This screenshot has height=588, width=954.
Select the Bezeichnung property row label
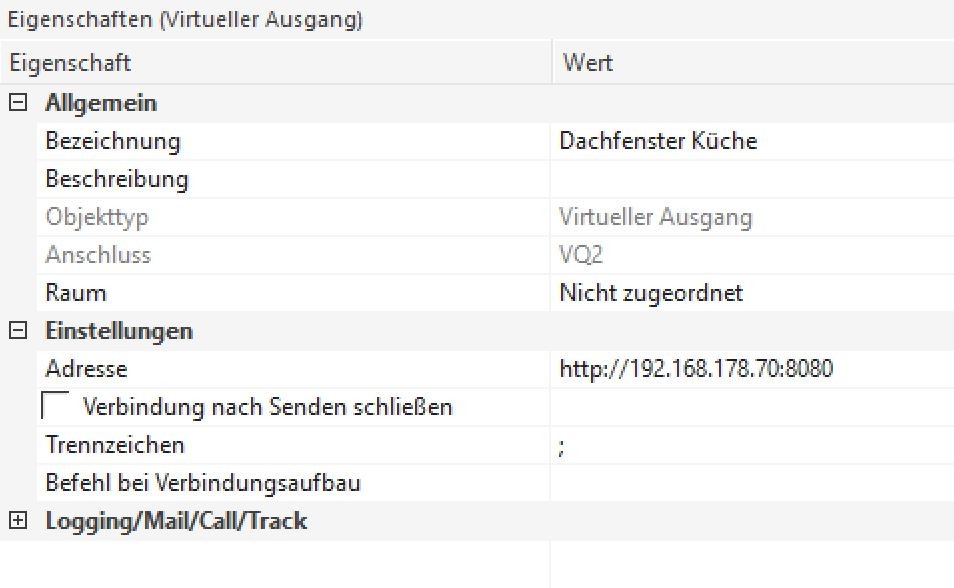113,141
